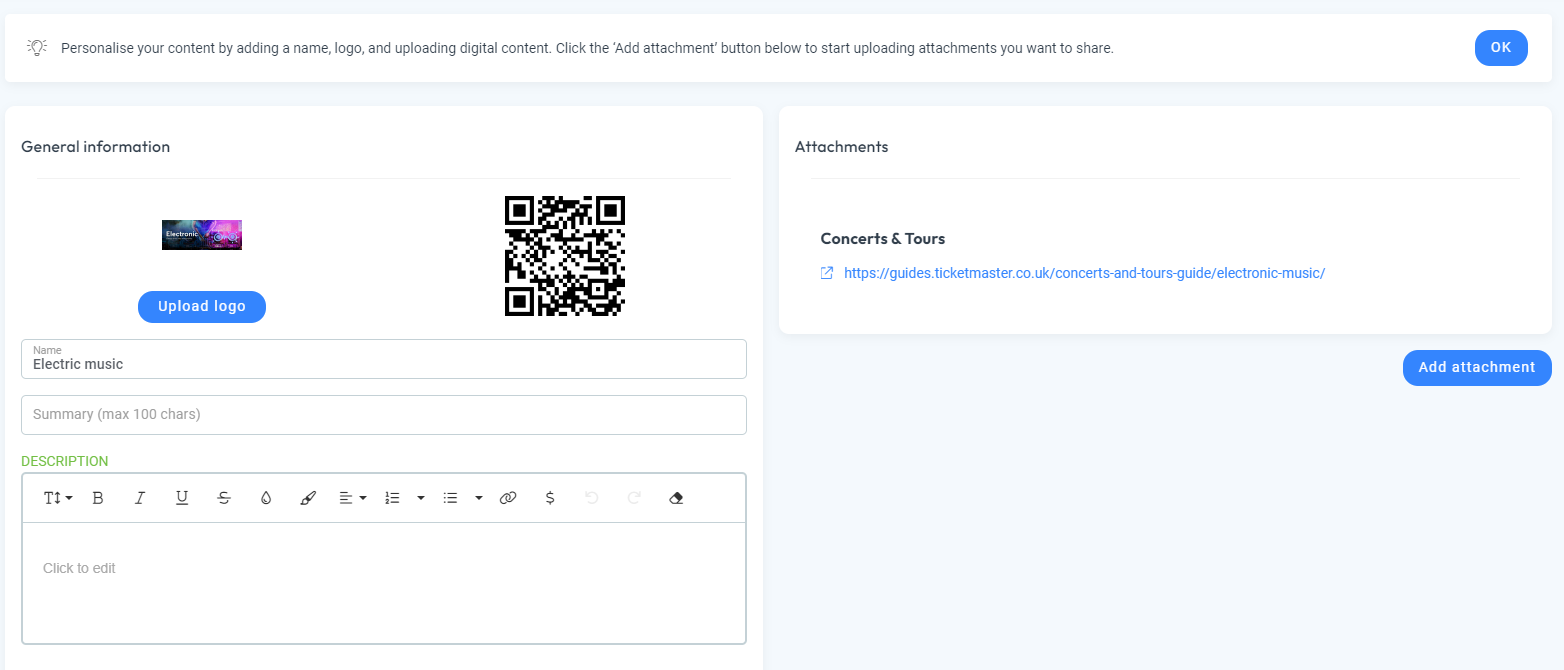Click the dollar sign currency icon

click(x=550, y=497)
